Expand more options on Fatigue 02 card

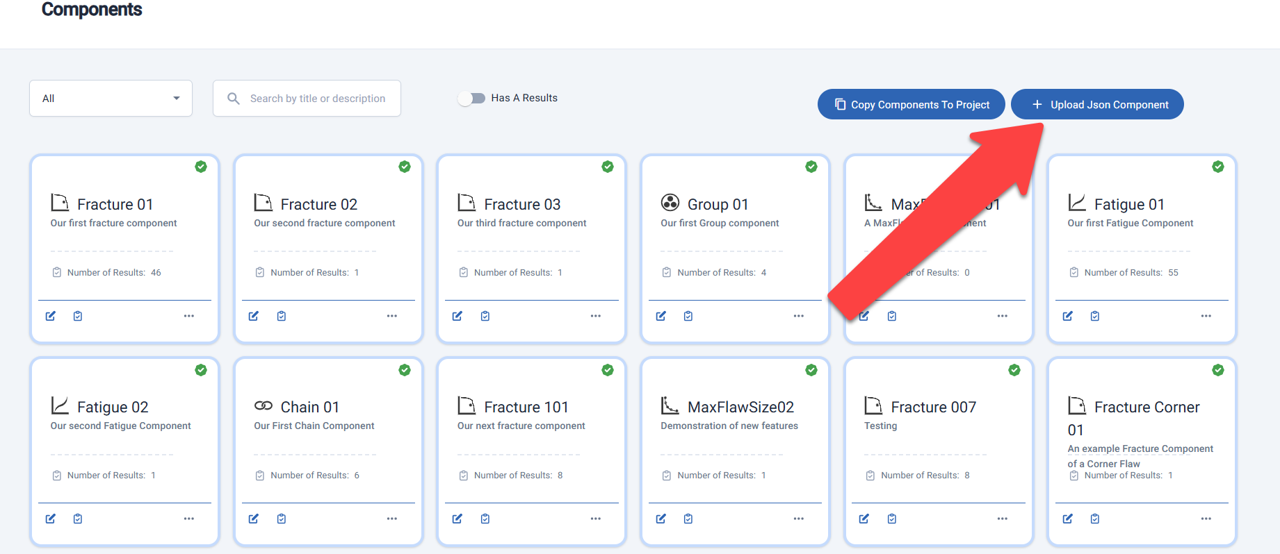(189, 519)
